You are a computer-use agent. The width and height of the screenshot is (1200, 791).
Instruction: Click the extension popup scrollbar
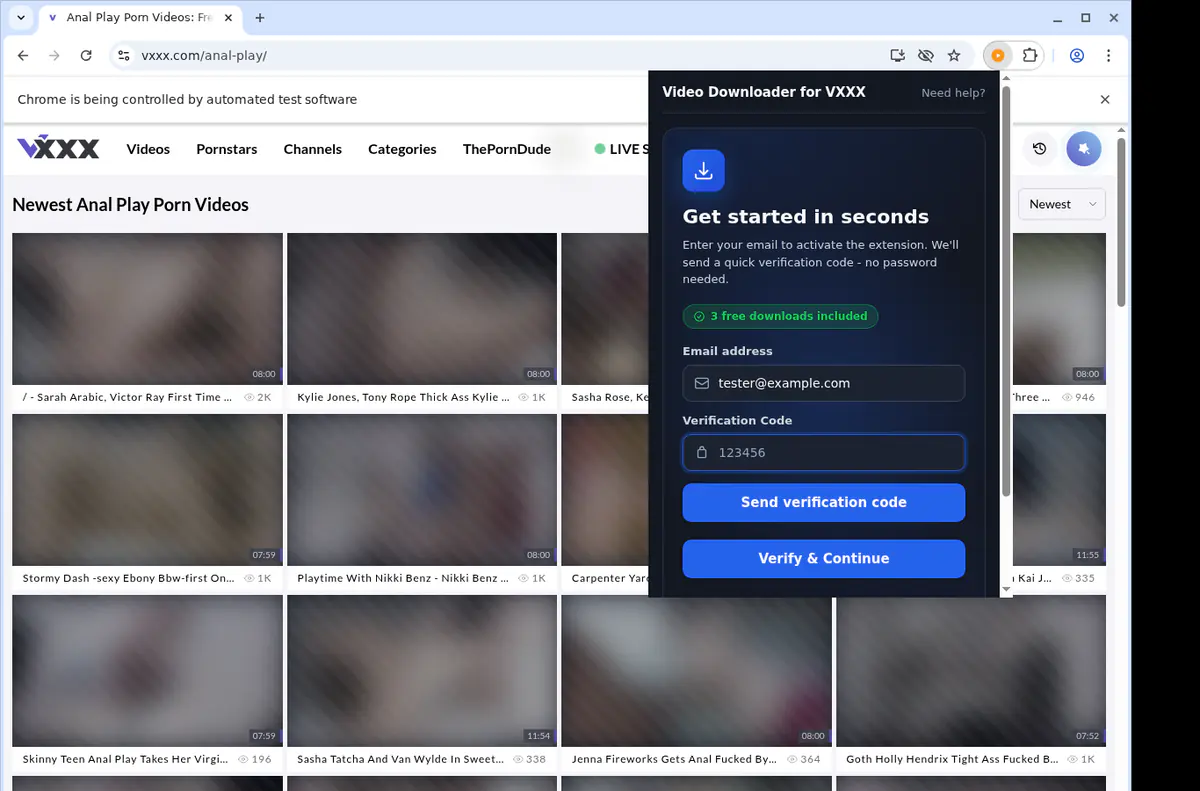pos(1006,290)
